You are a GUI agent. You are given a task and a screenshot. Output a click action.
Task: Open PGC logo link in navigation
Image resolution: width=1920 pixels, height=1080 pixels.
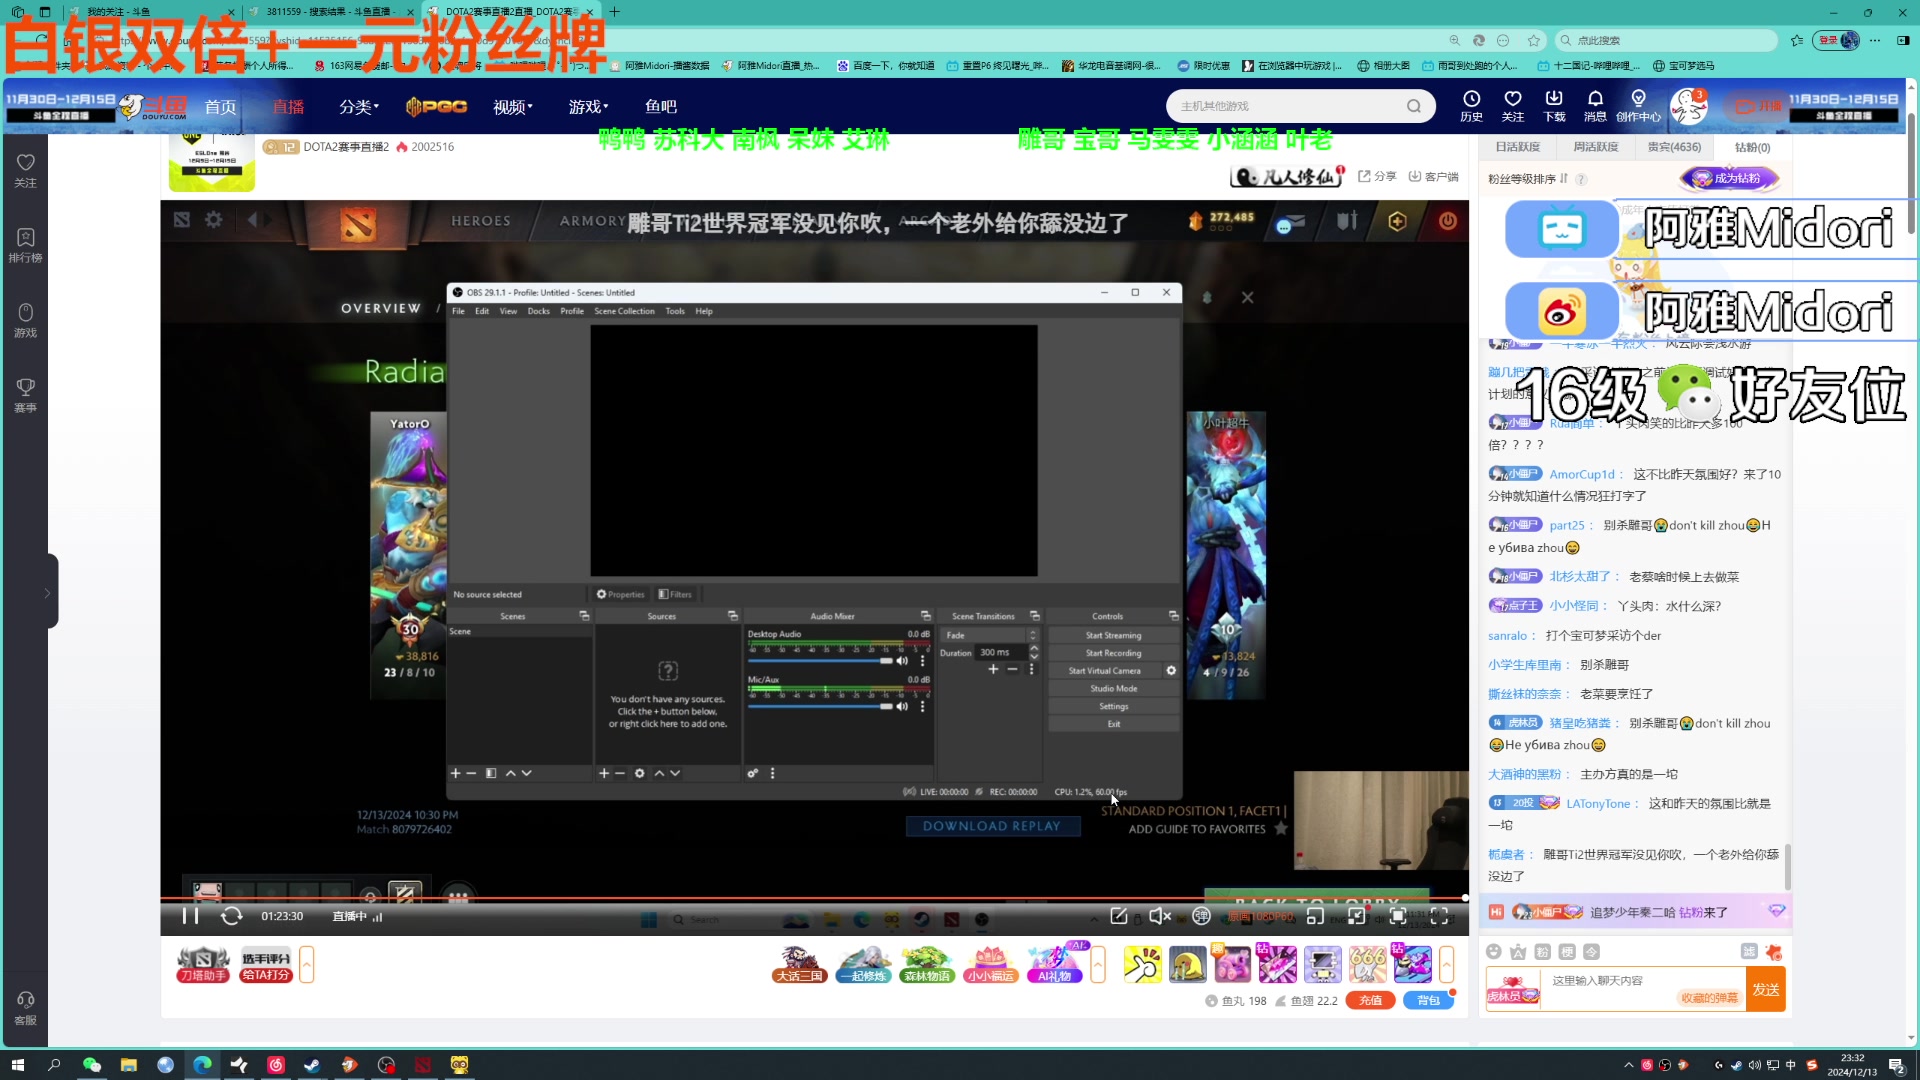(436, 107)
